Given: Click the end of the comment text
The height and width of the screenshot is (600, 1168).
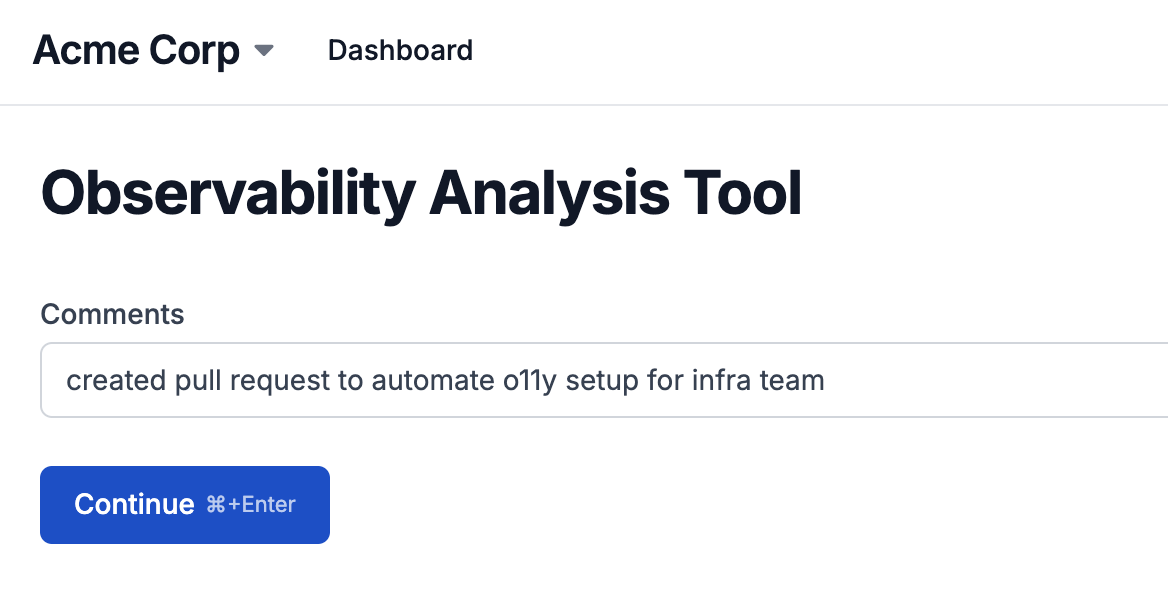Looking at the screenshot, I should pyautogui.click(x=825, y=380).
